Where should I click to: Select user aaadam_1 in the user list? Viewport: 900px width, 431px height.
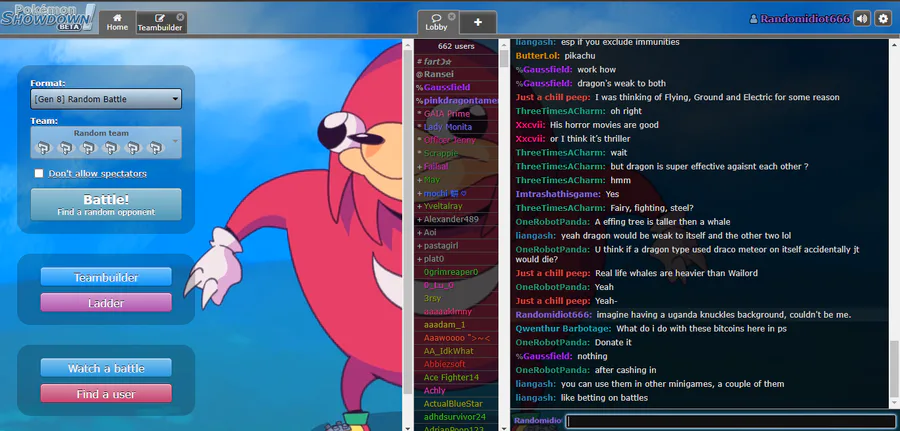pos(456,325)
